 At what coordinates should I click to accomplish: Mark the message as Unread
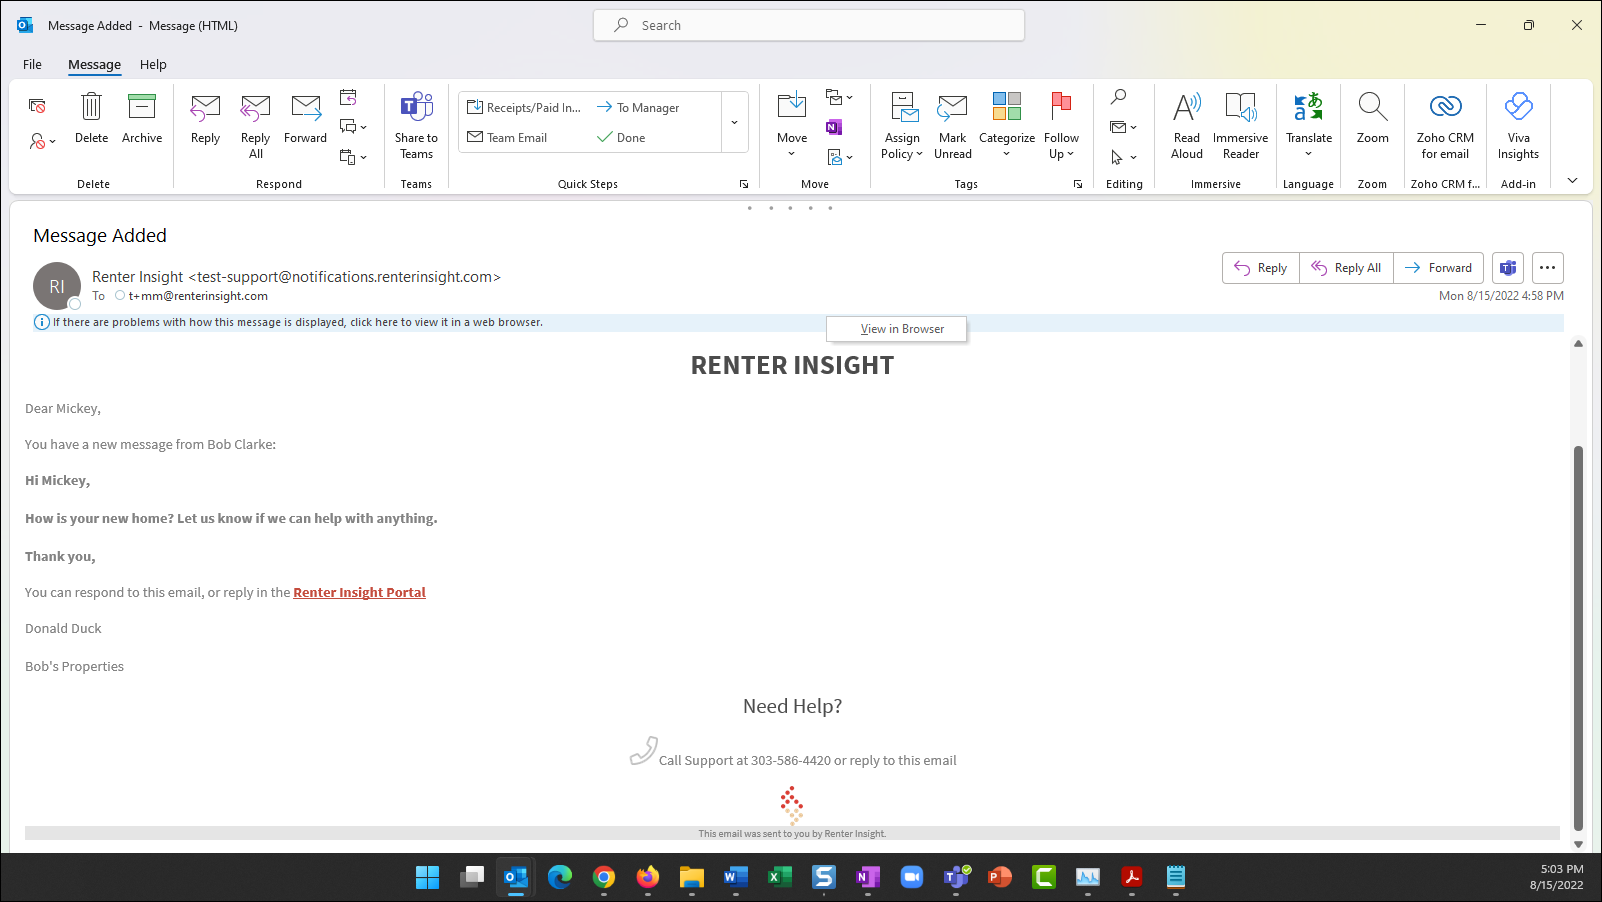[x=953, y=125]
